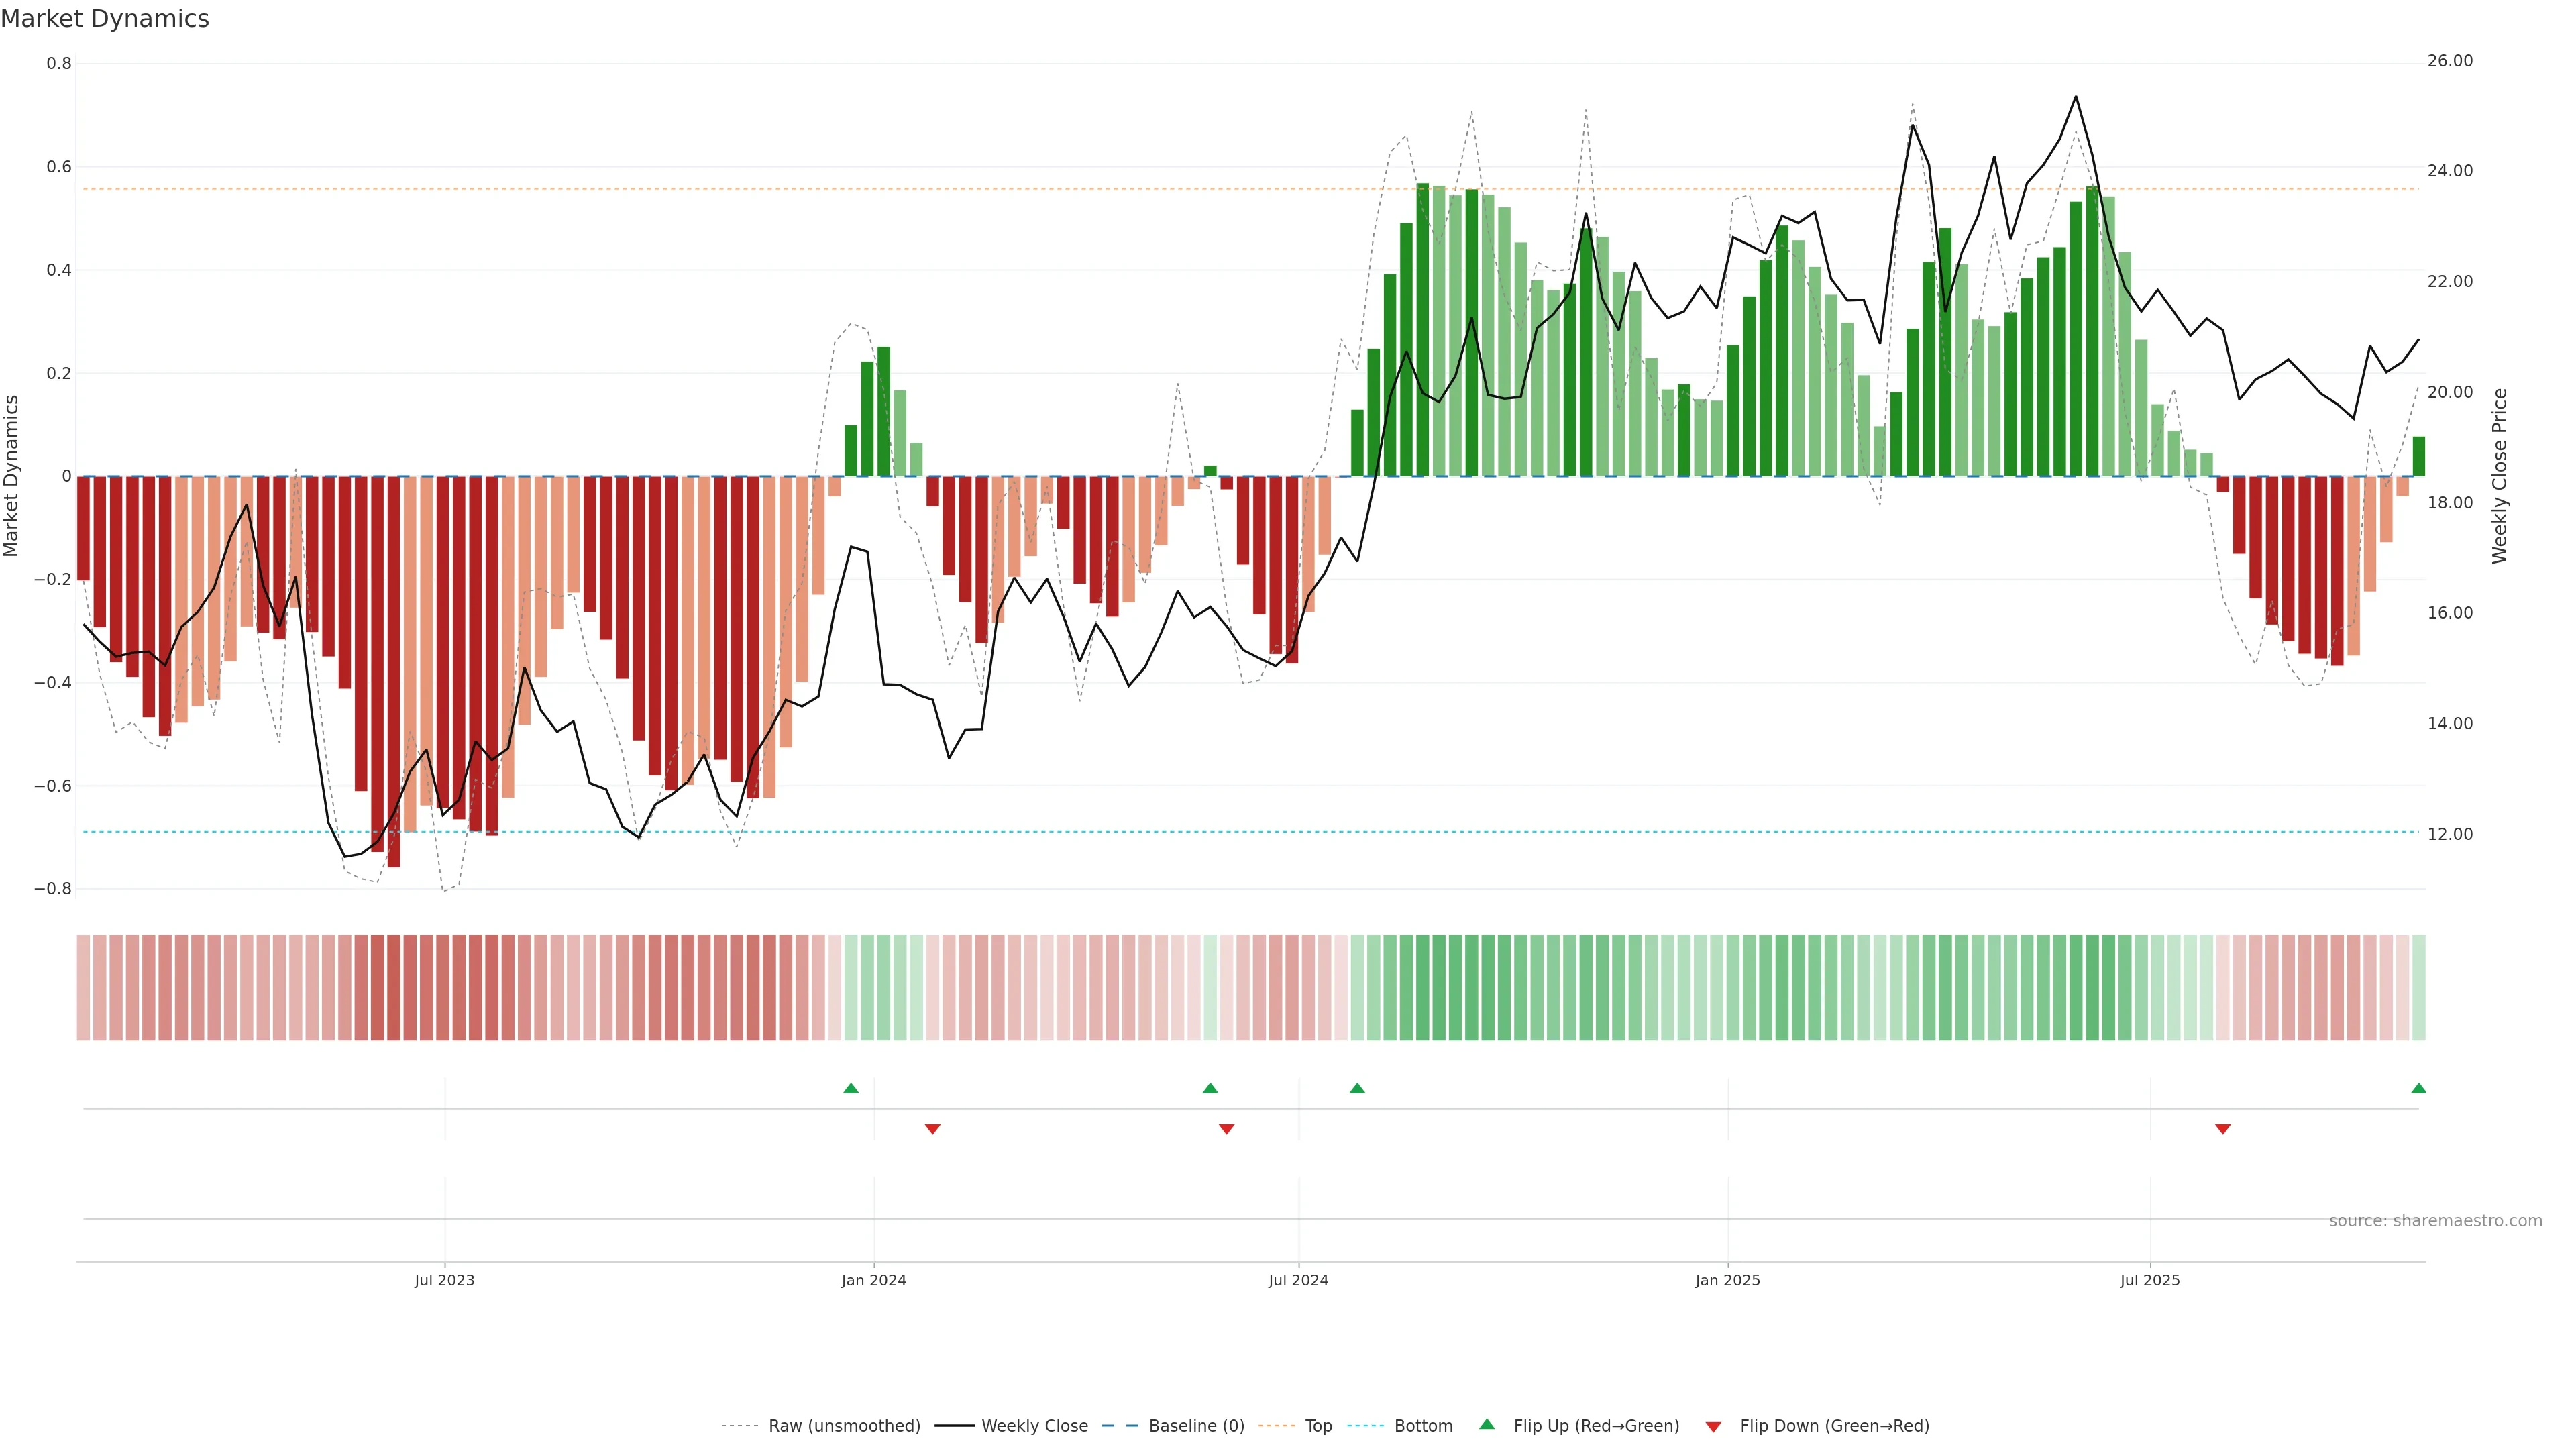Click the green flip-up marker after Jul 2024

[x=1357, y=1088]
